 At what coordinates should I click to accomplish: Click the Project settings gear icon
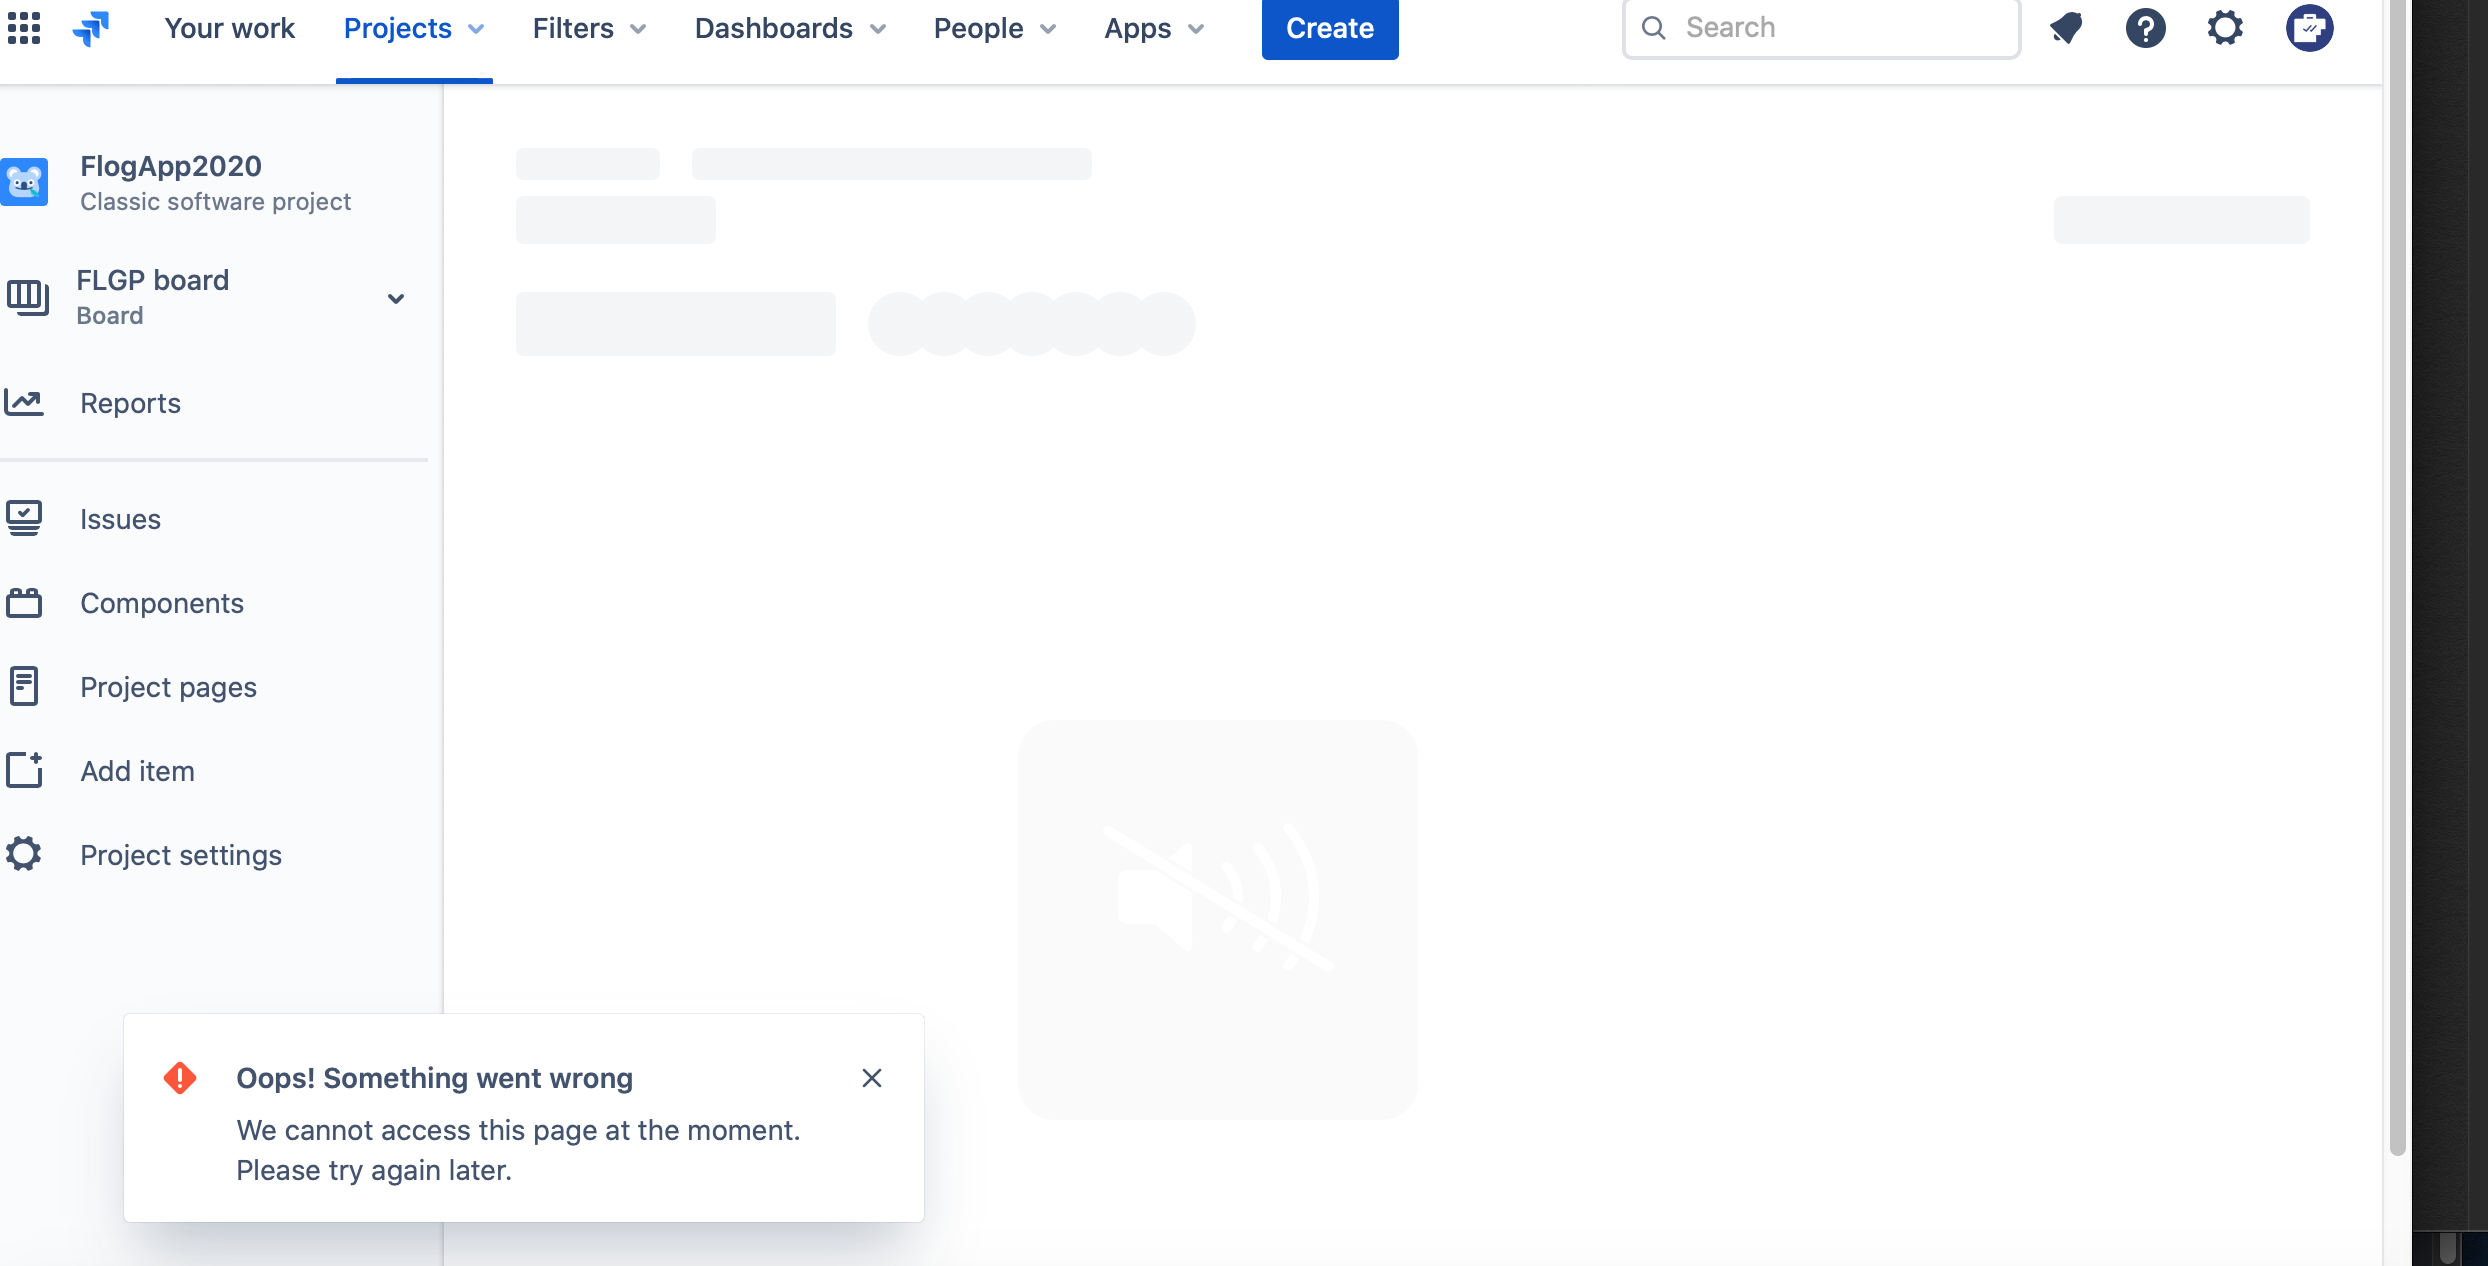click(x=24, y=854)
